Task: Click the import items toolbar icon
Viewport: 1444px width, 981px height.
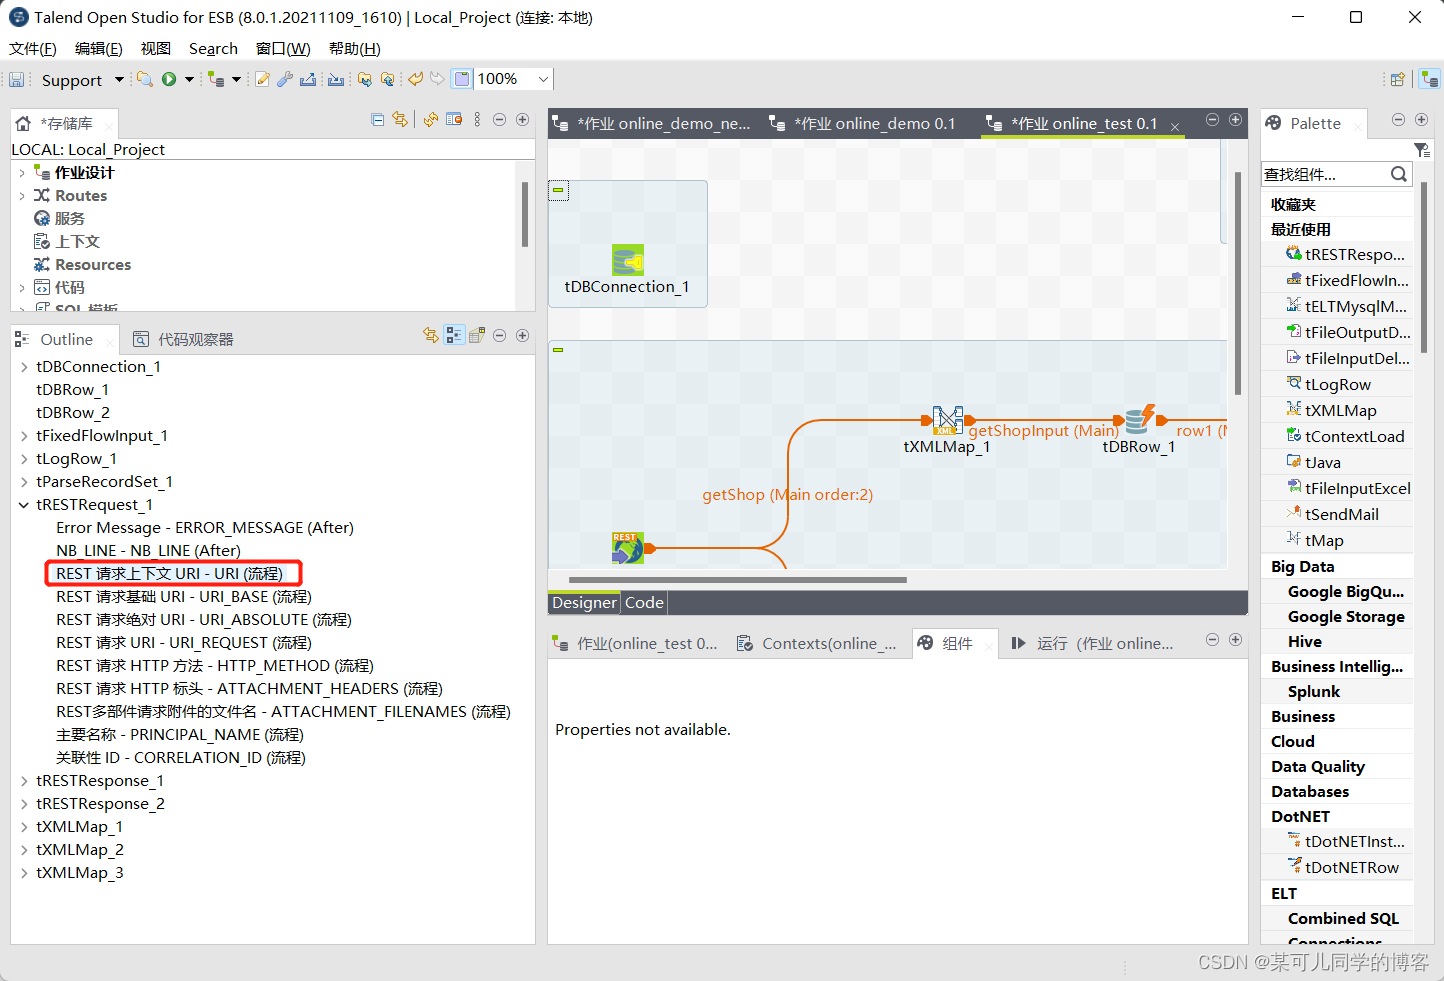Action: pos(336,79)
